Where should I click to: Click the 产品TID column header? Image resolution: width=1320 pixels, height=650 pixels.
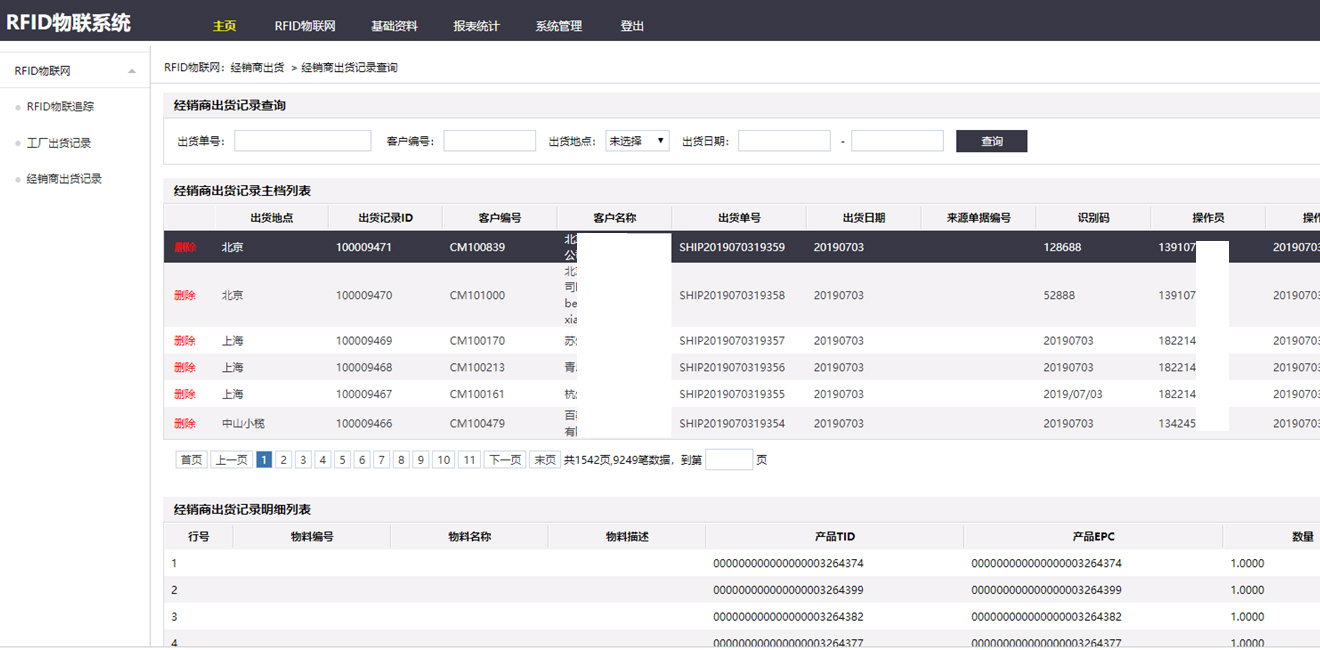point(835,537)
